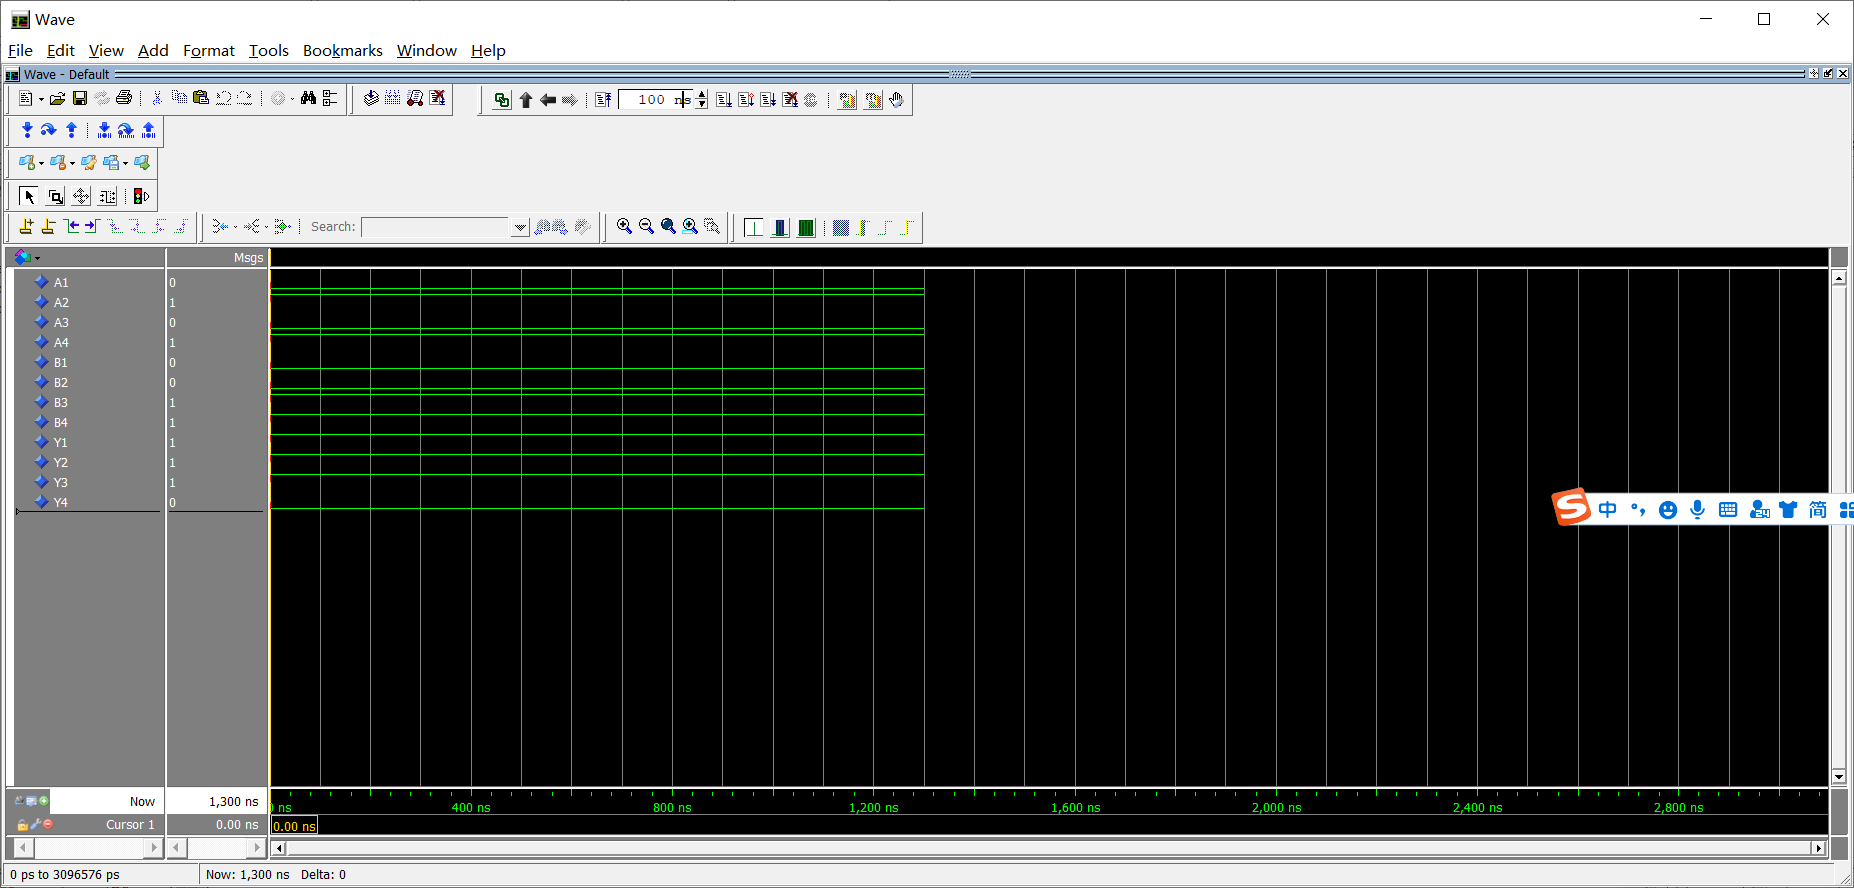
Task: Increase the run length with the spinner arrows
Action: 702,95
